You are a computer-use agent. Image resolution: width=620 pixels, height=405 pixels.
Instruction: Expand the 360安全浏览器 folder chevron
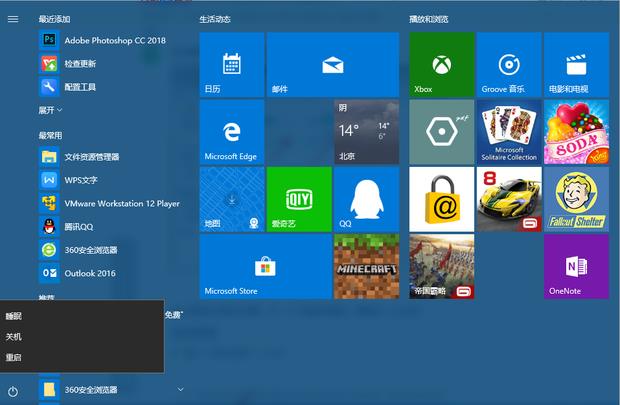coord(181,388)
